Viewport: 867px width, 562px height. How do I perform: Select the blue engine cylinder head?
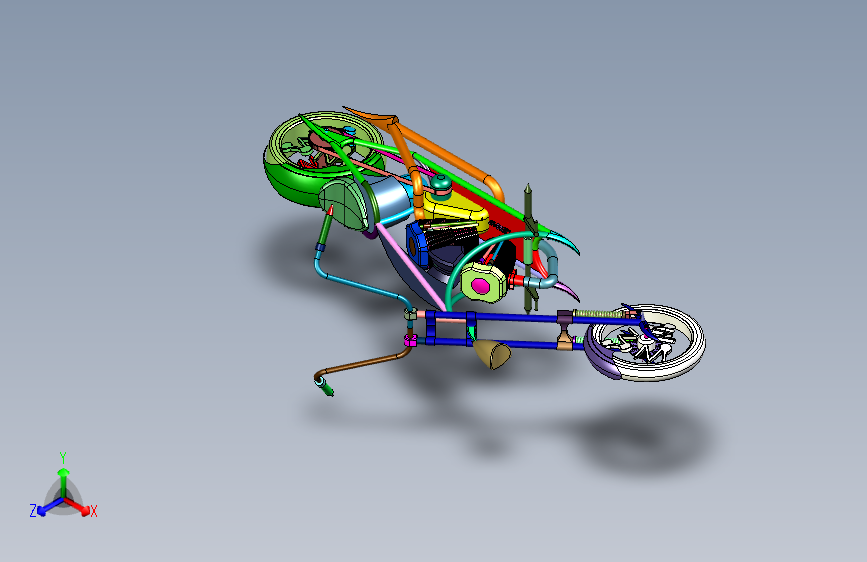(x=417, y=246)
